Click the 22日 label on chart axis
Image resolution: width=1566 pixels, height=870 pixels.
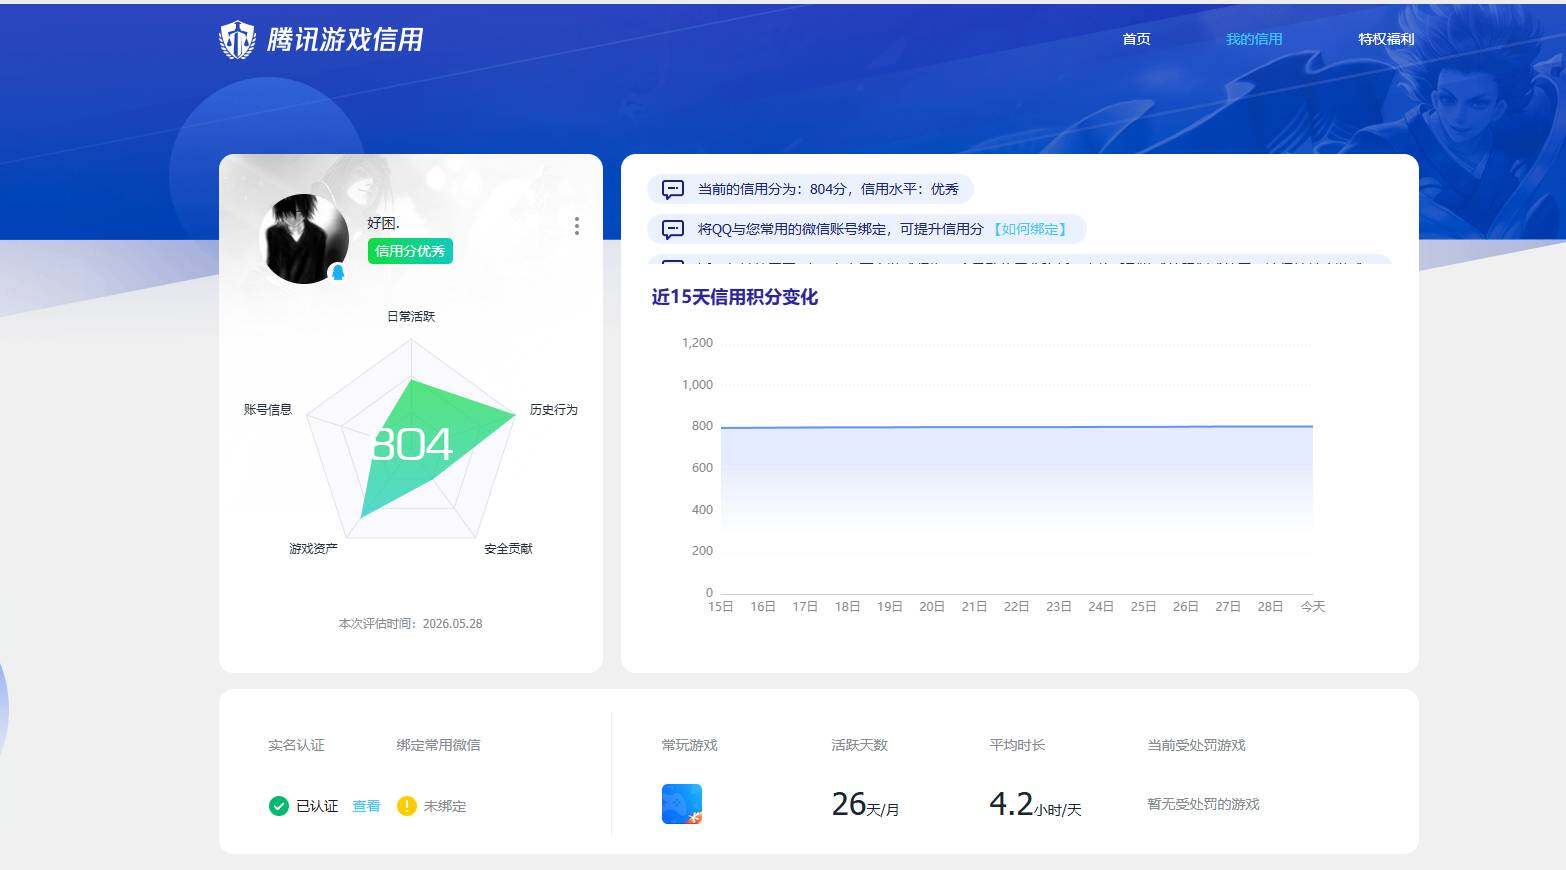1016,606
